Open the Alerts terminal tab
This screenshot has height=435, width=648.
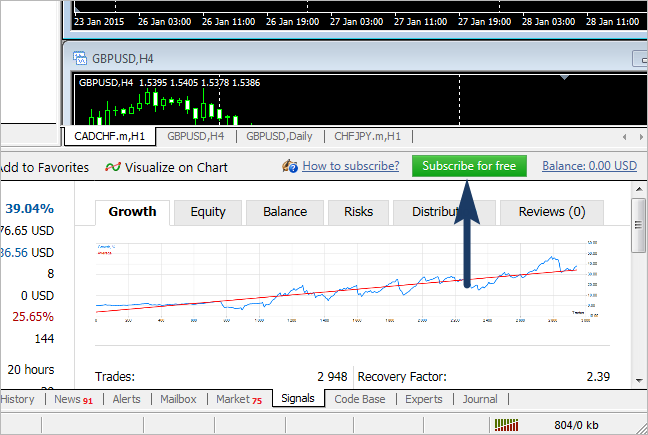(126, 399)
